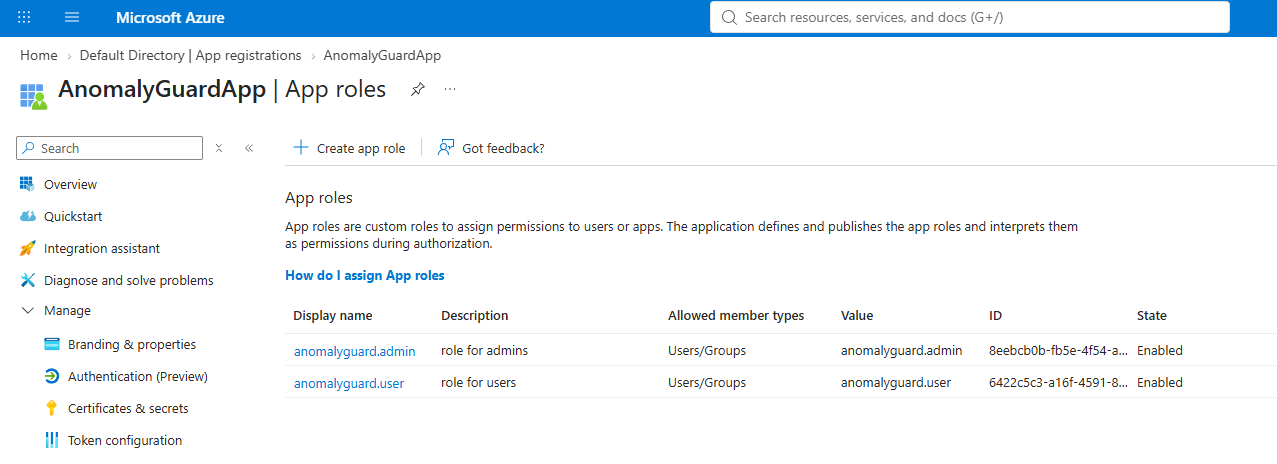Click the State column header
Screen dimensions: 1277x464
tap(1152, 315)
